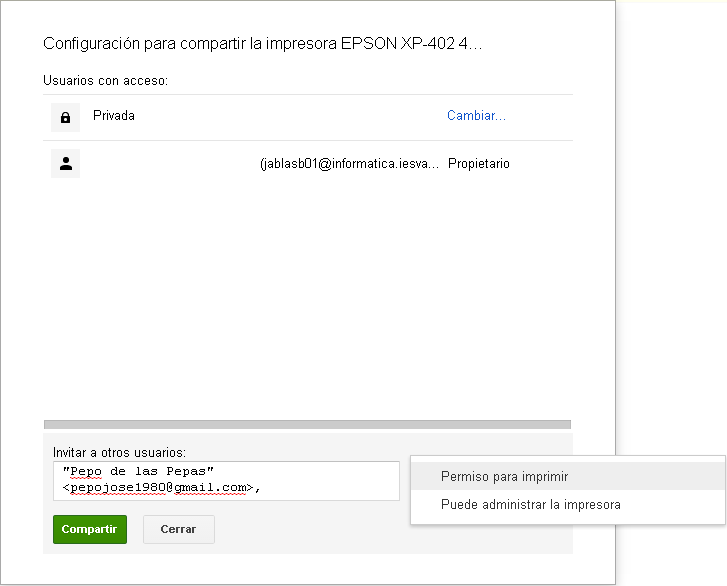Click the "Pepo de las Pepas" name text
This screenshot has height=586, width=727.
click(x=138, y=471)
